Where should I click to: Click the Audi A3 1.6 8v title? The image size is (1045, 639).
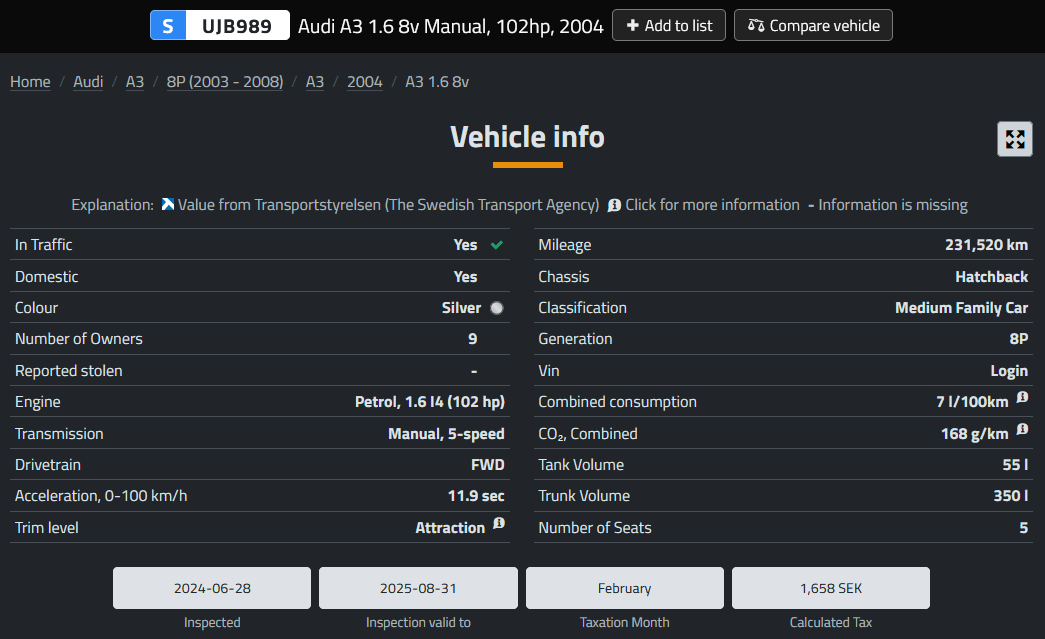pyautogui.click(x=451, y=26)
